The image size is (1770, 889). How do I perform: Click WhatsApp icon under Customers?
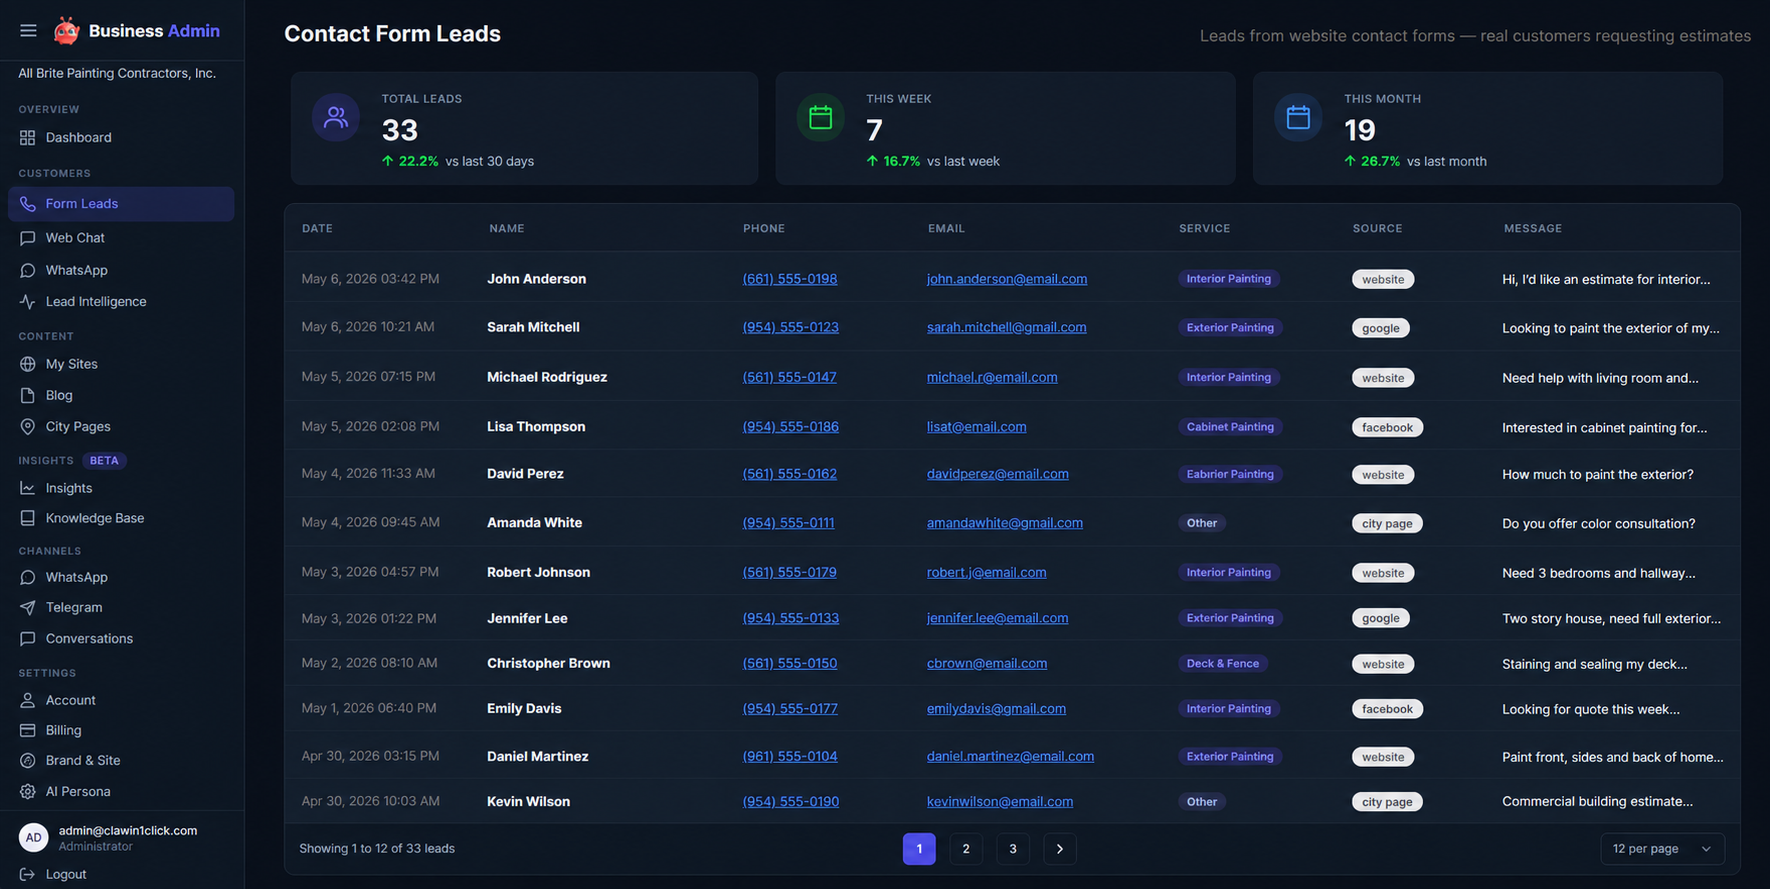27,271
